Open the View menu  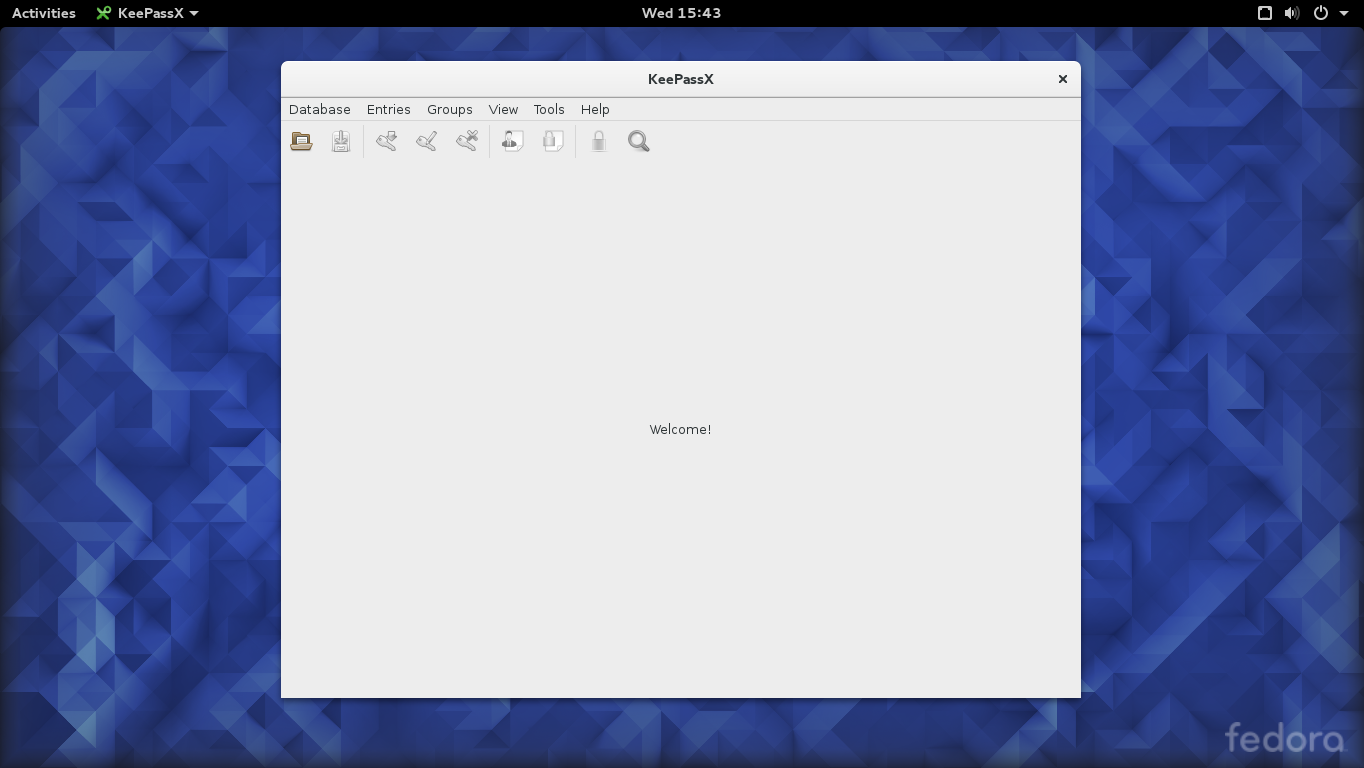point(503,109)
